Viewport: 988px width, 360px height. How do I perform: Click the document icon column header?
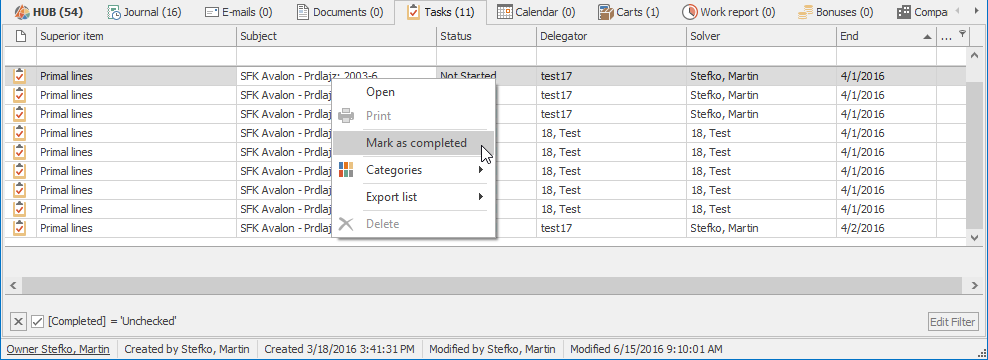coord(21,37)
